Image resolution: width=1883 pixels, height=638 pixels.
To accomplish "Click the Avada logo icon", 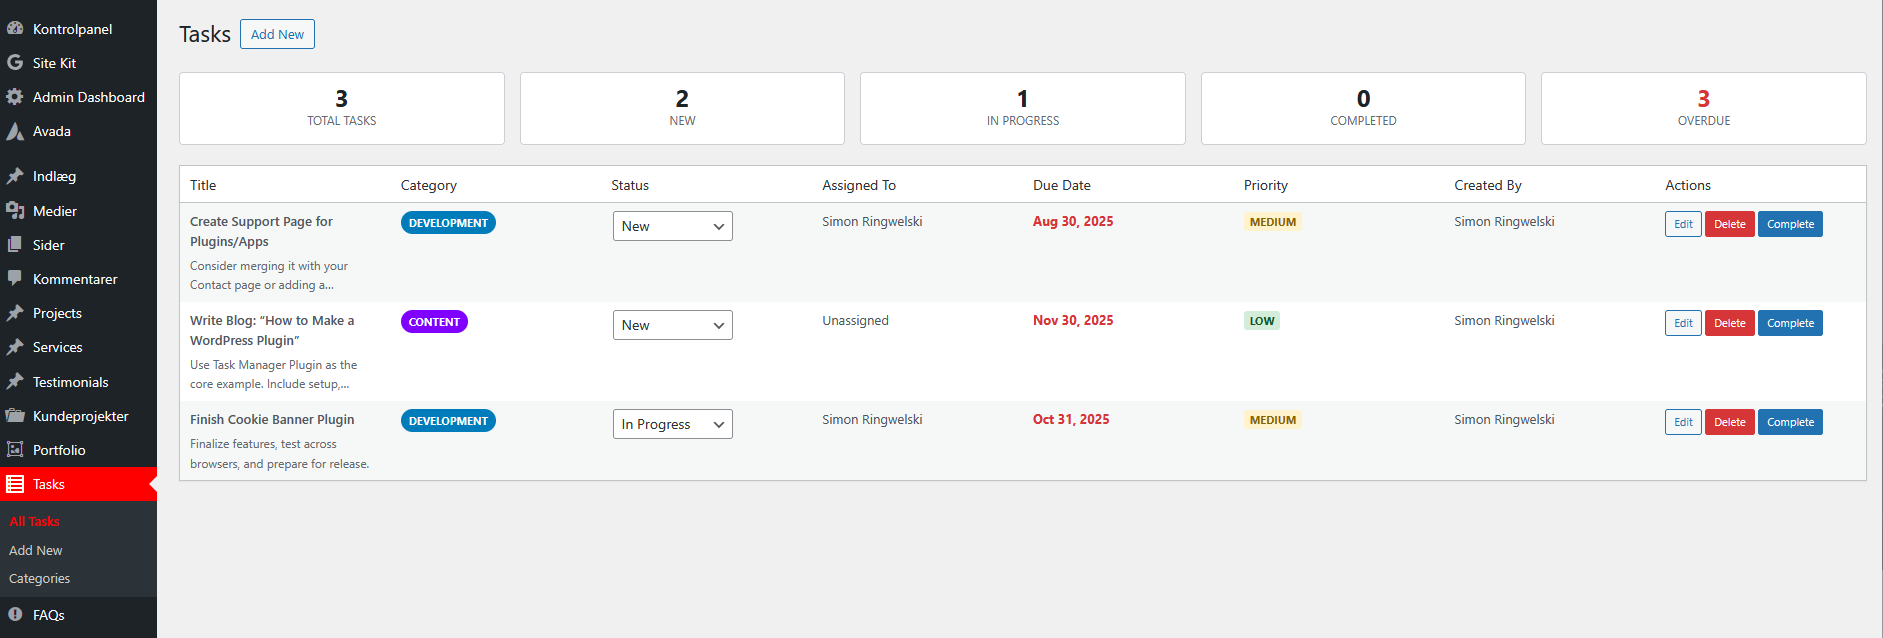I will (15, 131).
